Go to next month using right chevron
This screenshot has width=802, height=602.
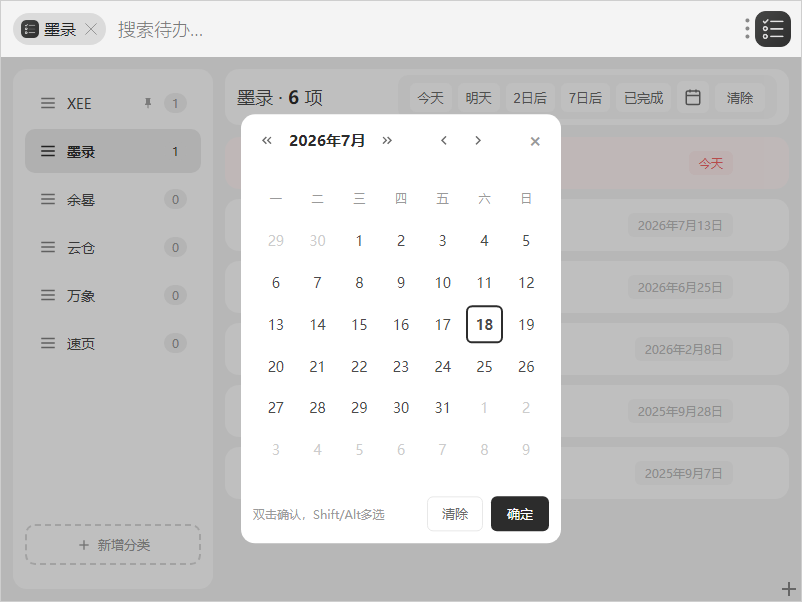click(478, 141)
